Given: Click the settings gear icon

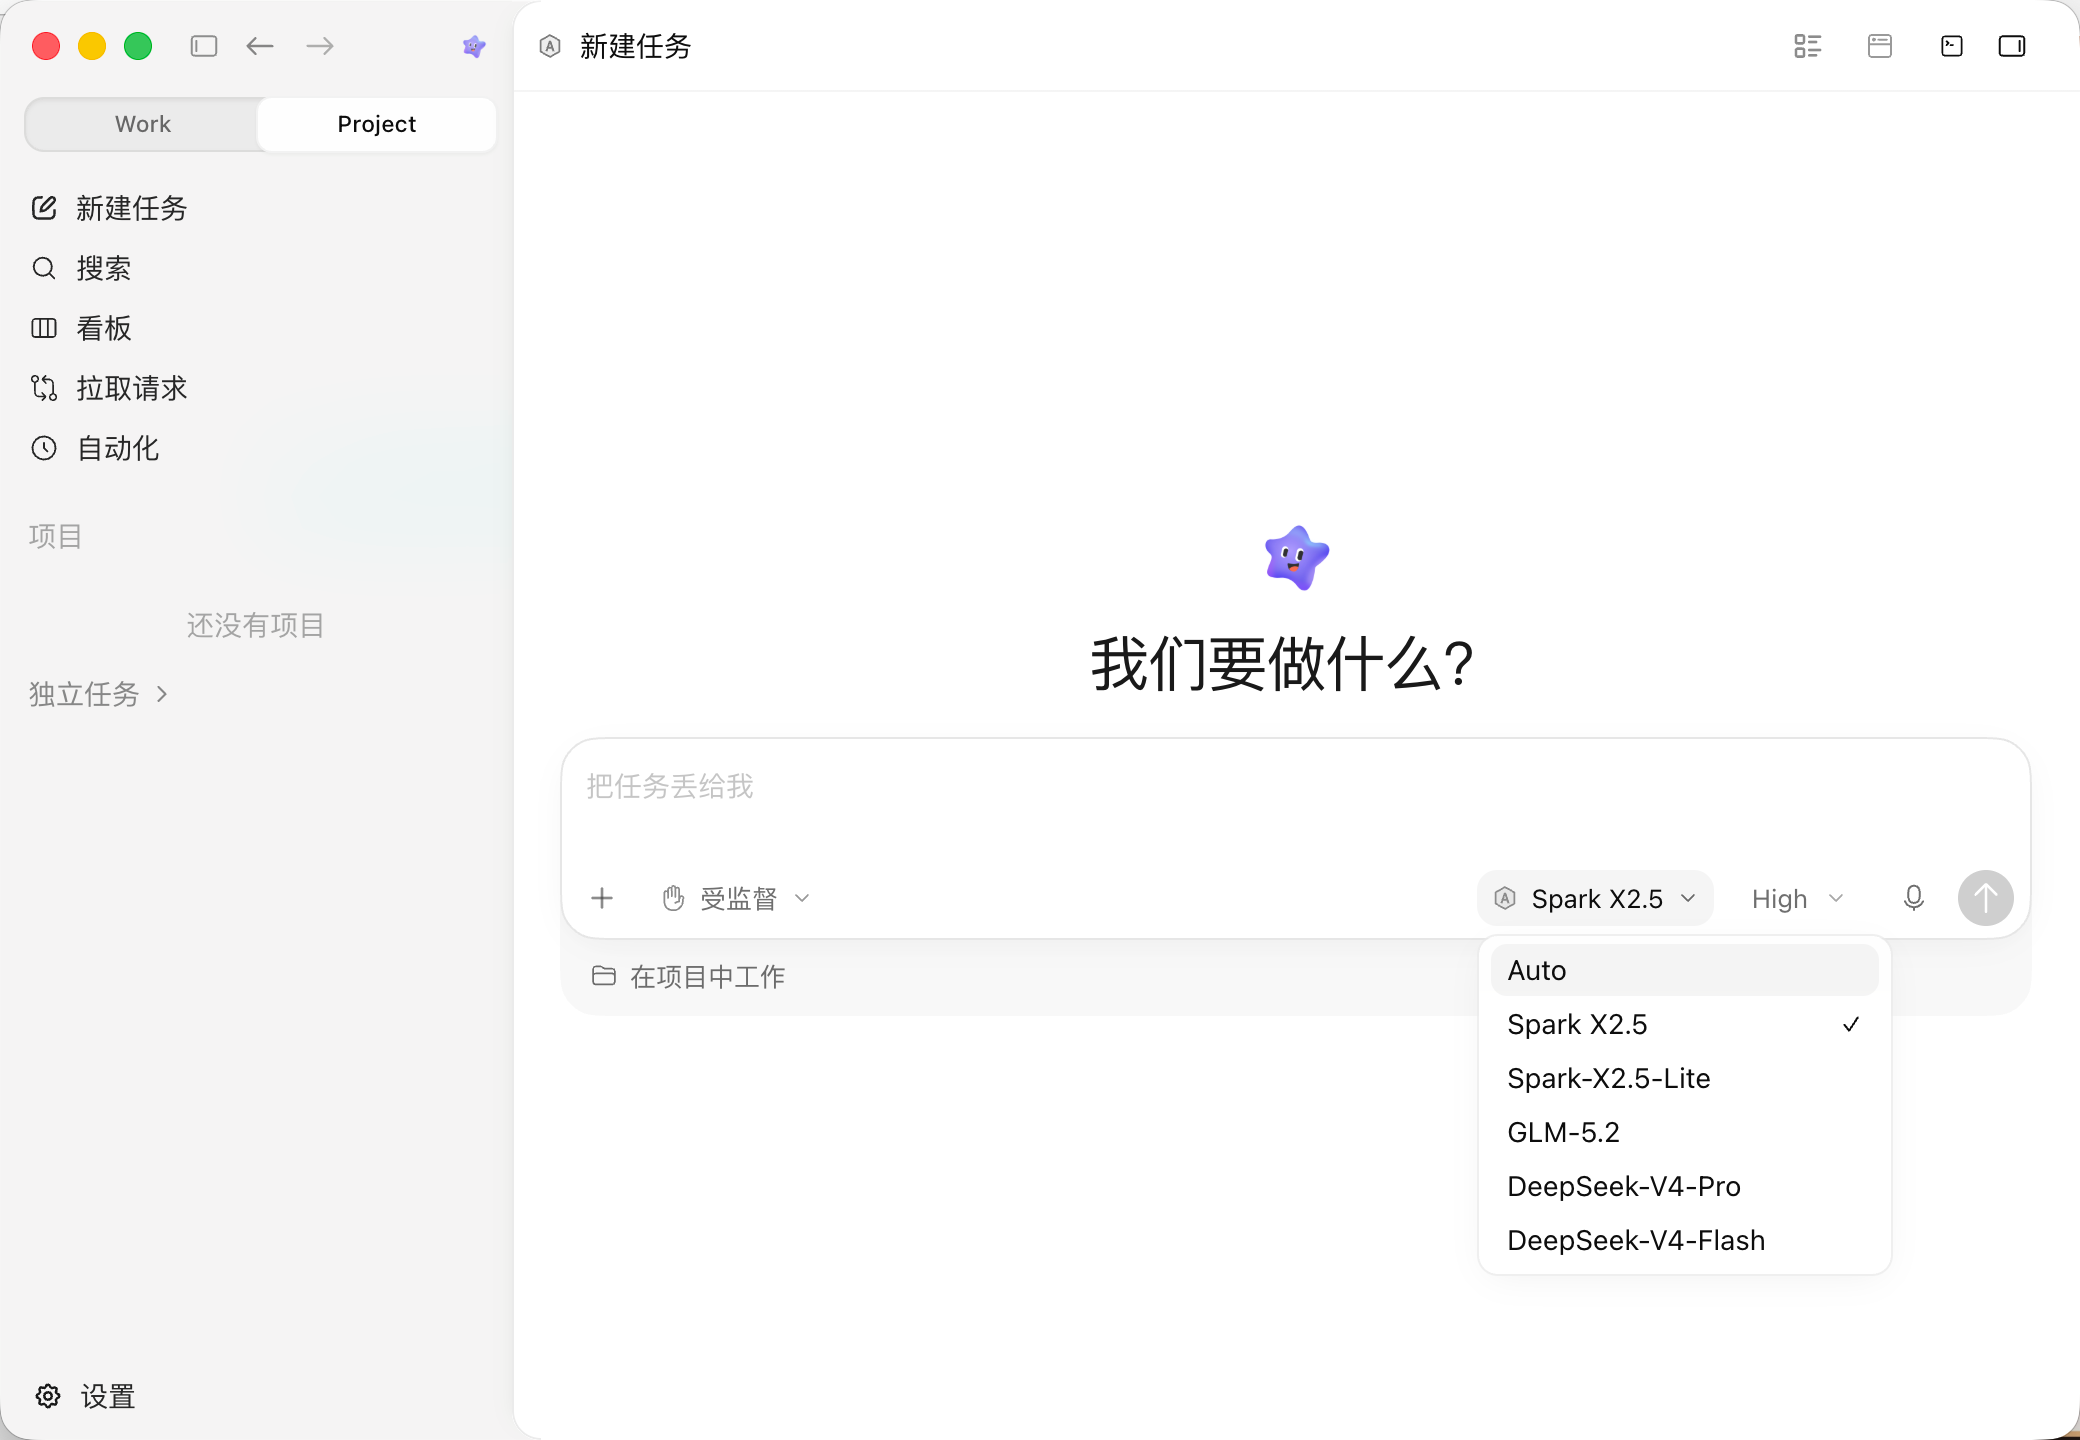Looking at the screenshot, I should [48, 1396].
